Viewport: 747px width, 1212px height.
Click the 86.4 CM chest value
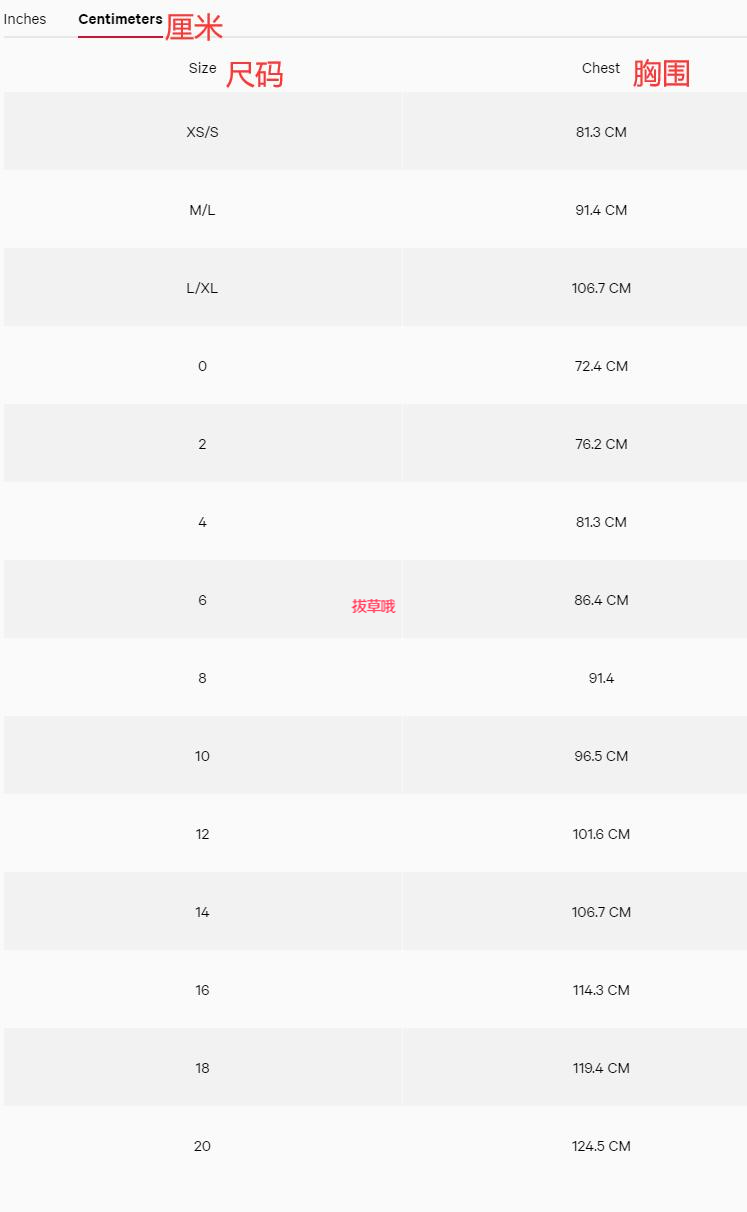601,600
